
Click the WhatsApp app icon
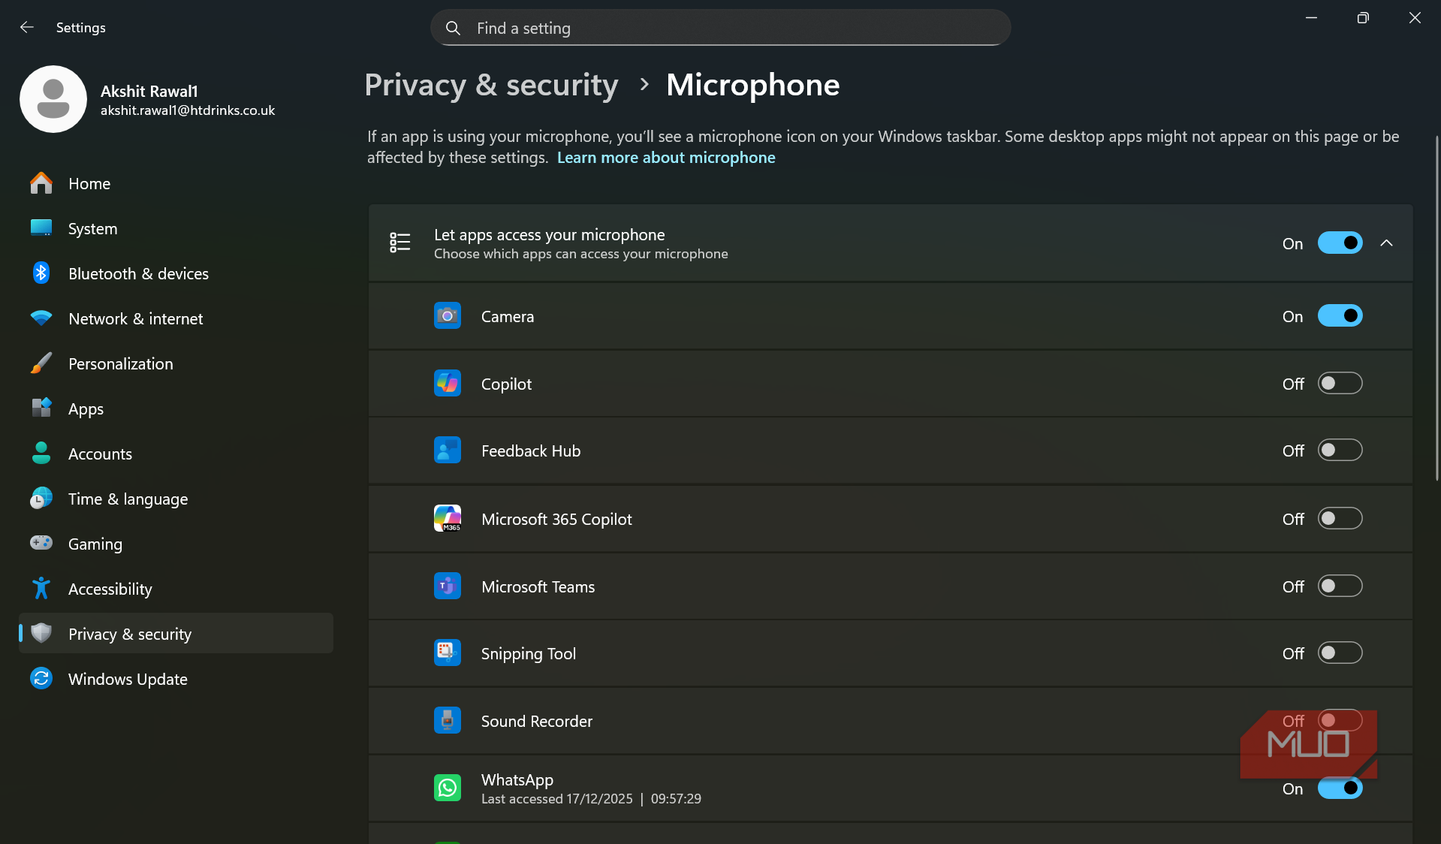tap(447, 788)
